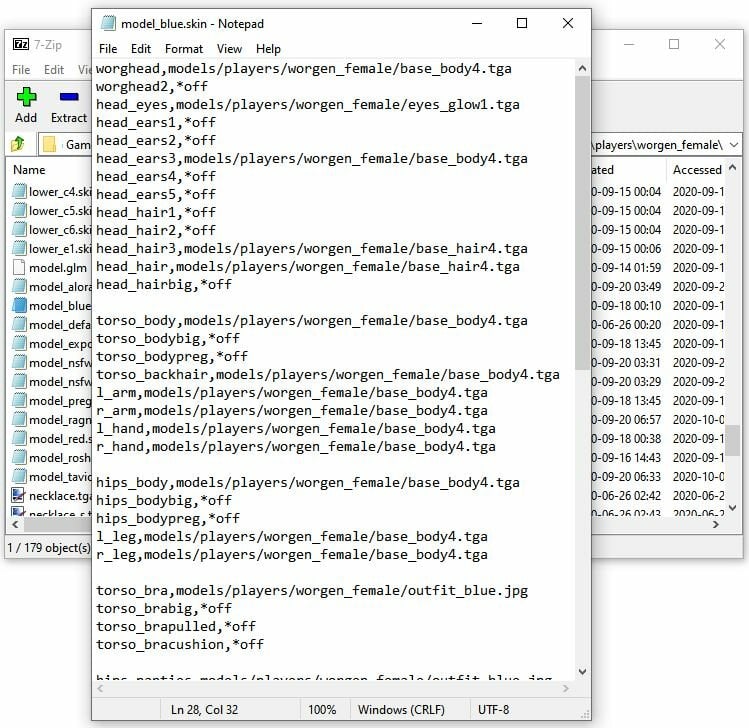Viewport: 749px width, 728px height.
Task: Select highlighted icon of model_blue
Action: point(19,305)
